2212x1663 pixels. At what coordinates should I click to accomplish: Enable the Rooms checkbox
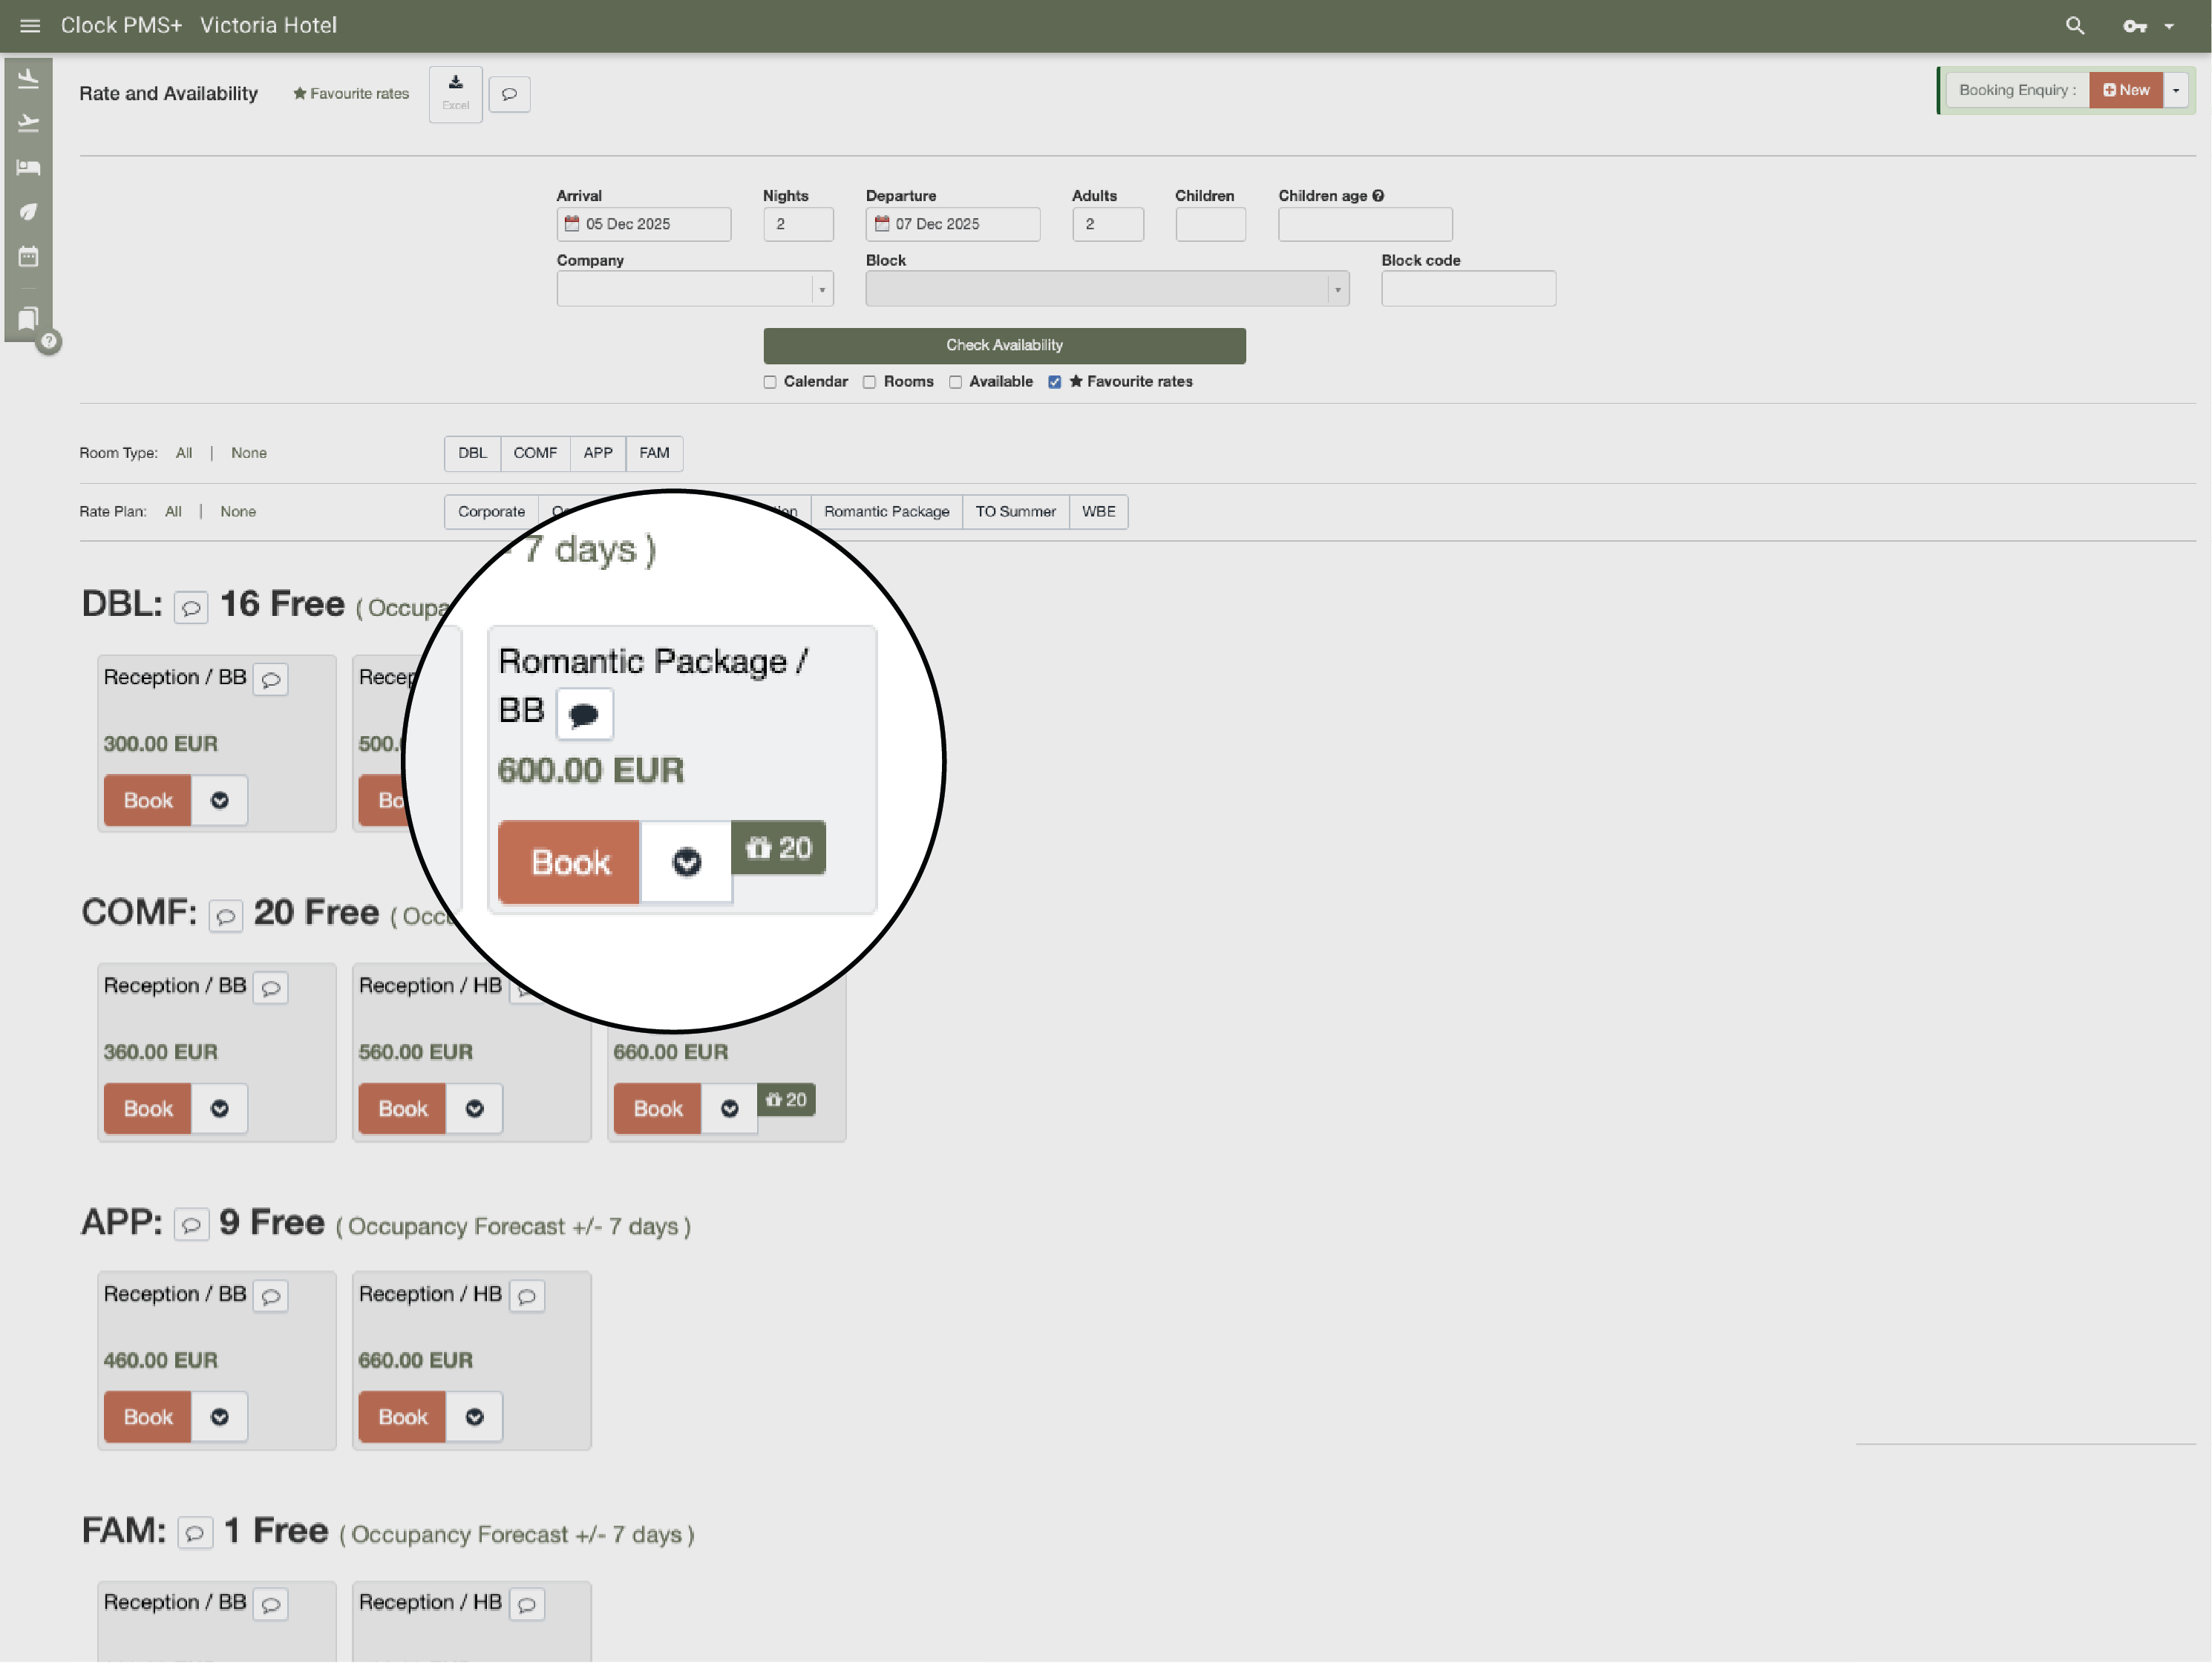tap(869, 382)
